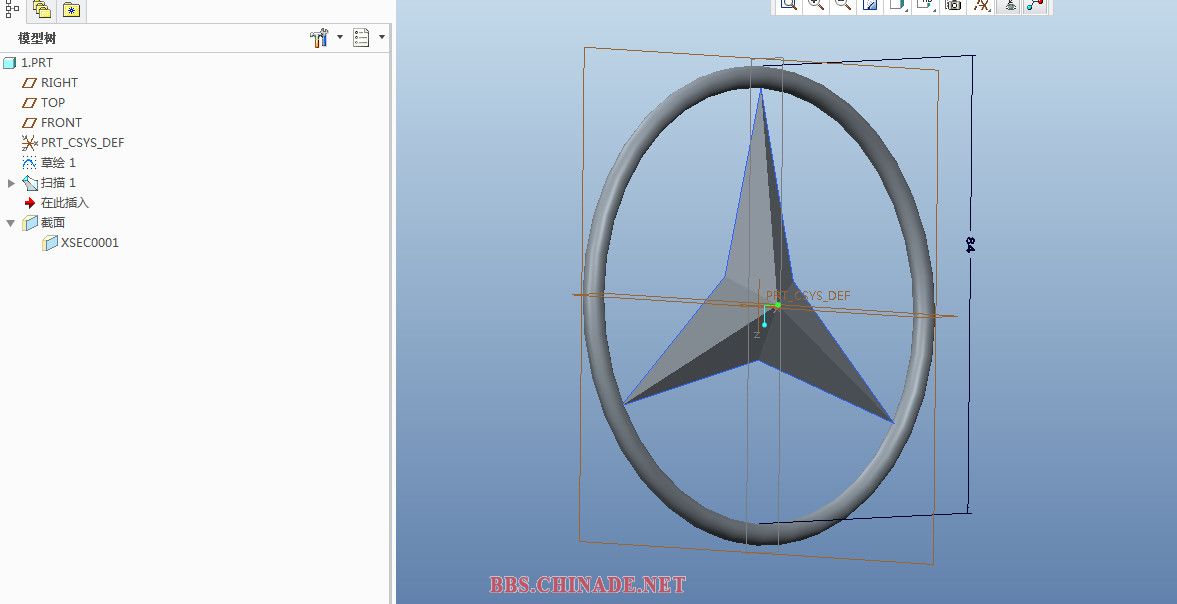Viewport: 1177px width, 604px height.
Task: Select the TOP datum plane in tree
Action: pos(44,103)
